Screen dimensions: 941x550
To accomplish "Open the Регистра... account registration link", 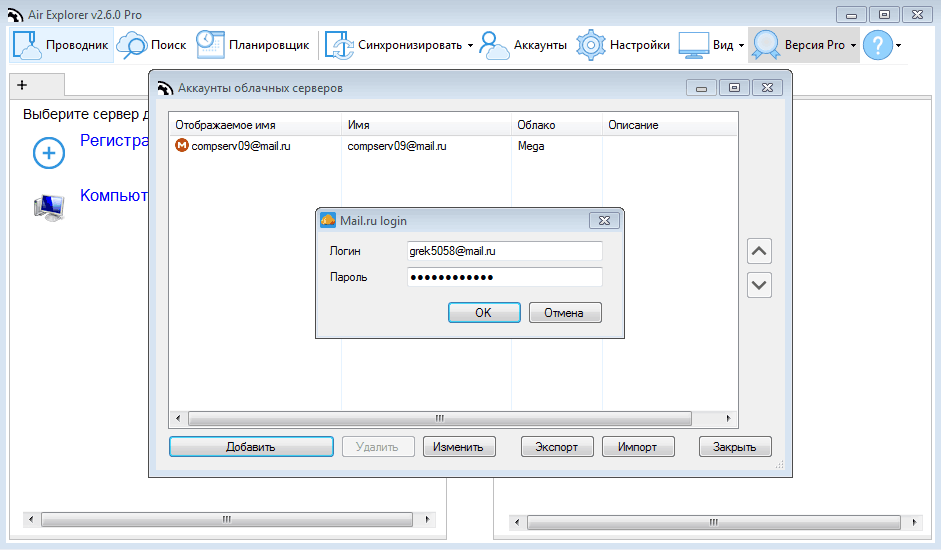I will (114, 141).
